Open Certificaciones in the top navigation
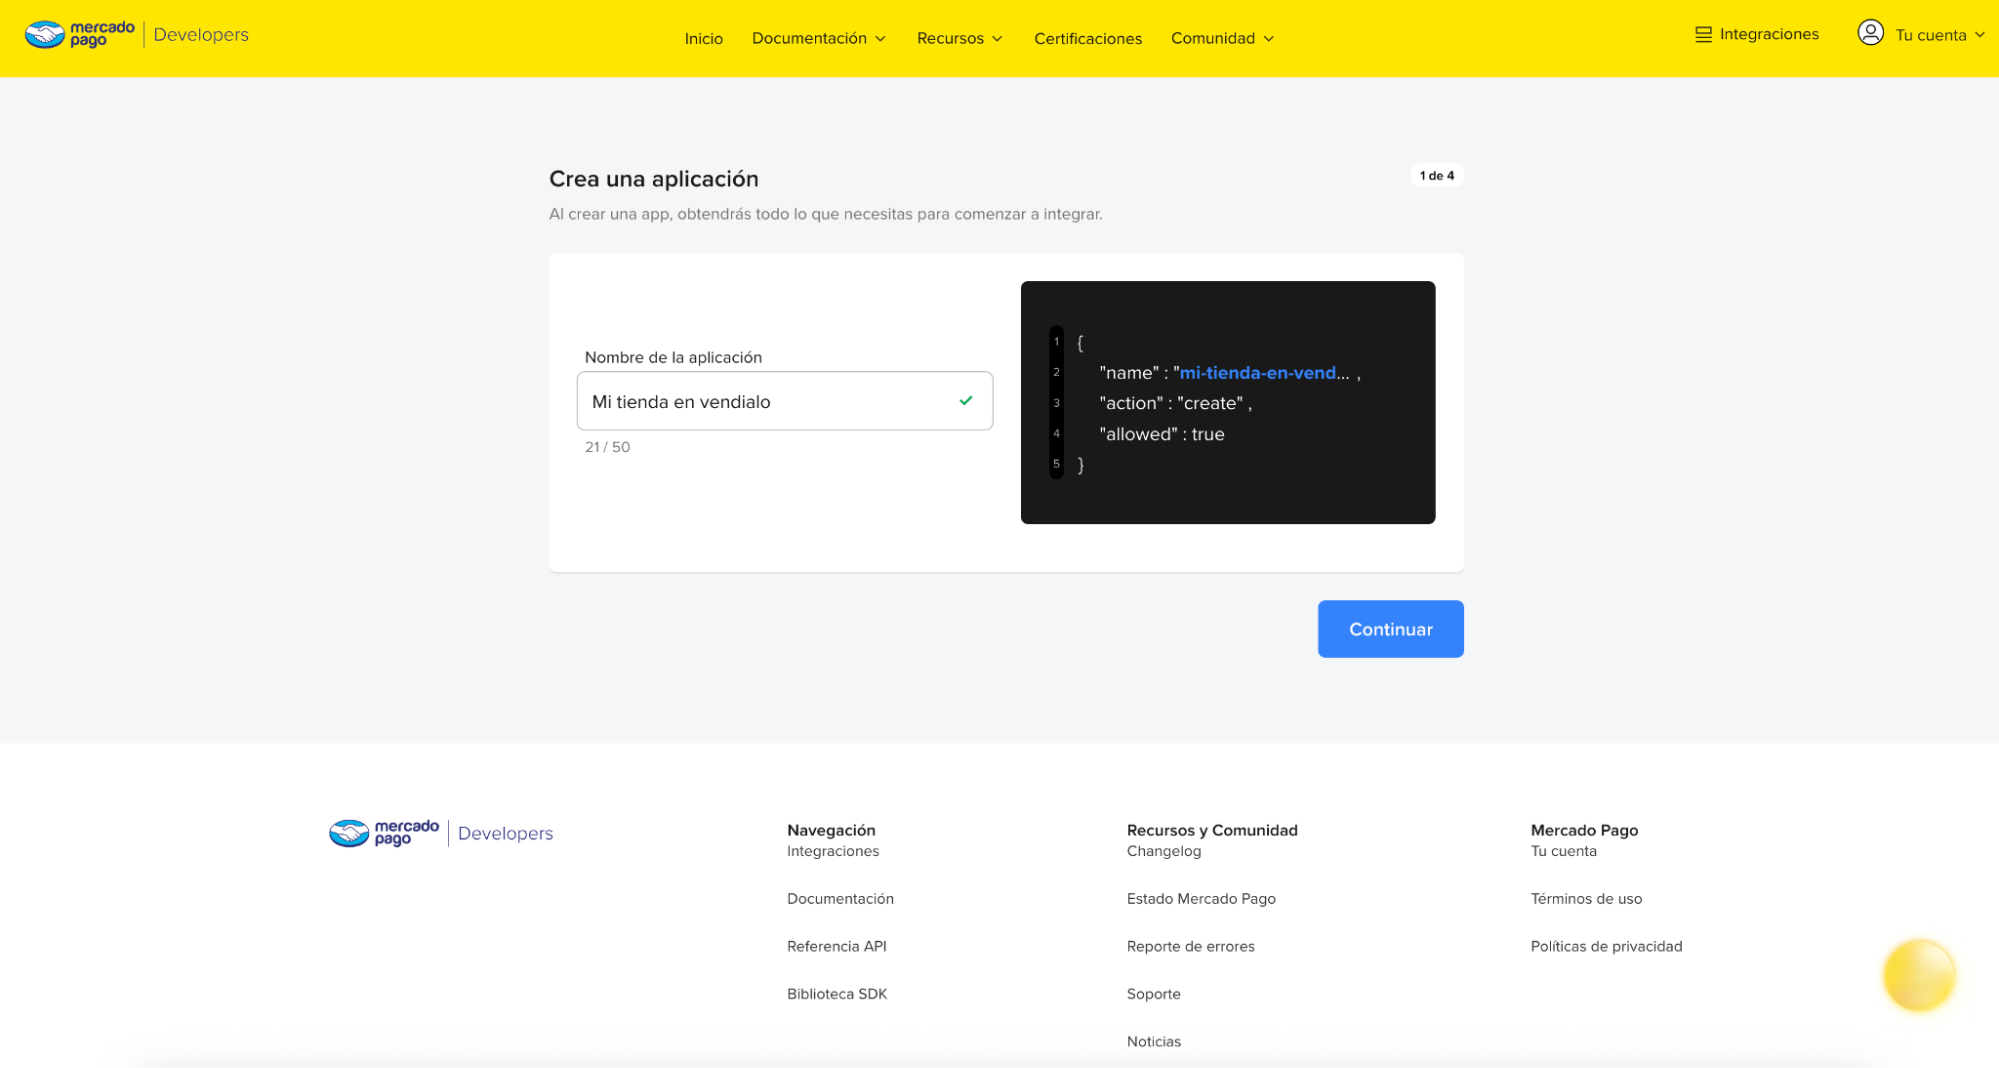This screenshot has width=1999, height=1068. (1087, 38)
